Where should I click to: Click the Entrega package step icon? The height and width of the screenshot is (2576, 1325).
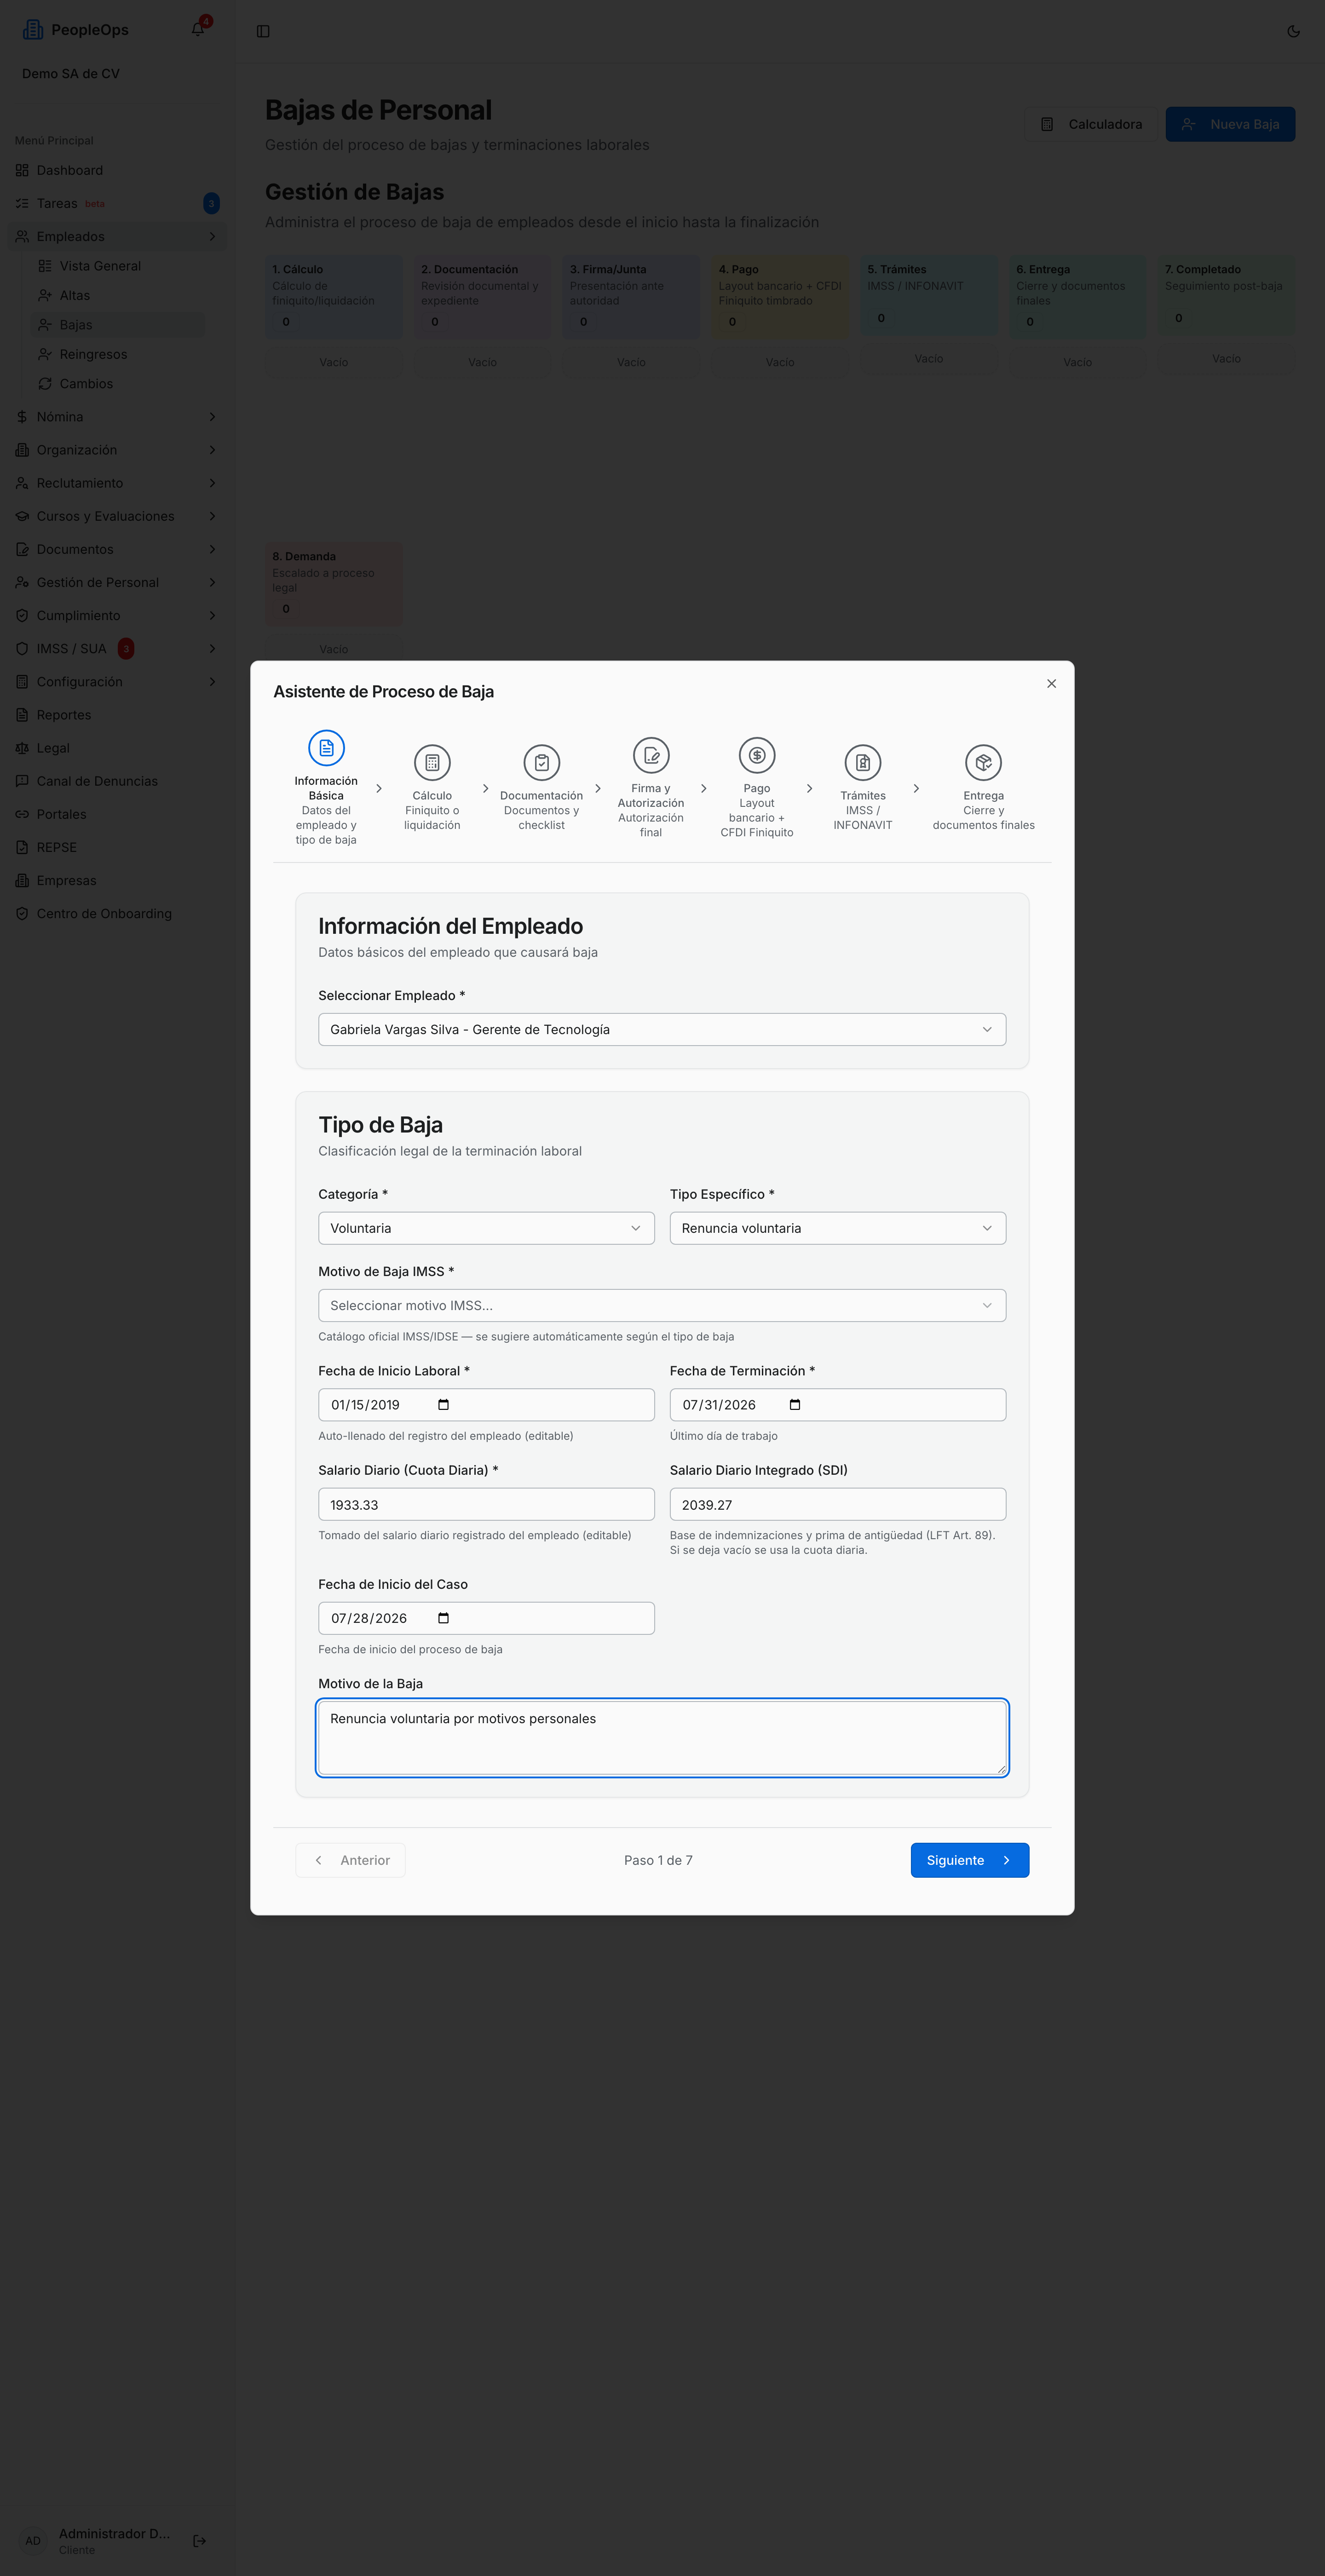pyautogui.click(x=984, y=763)
